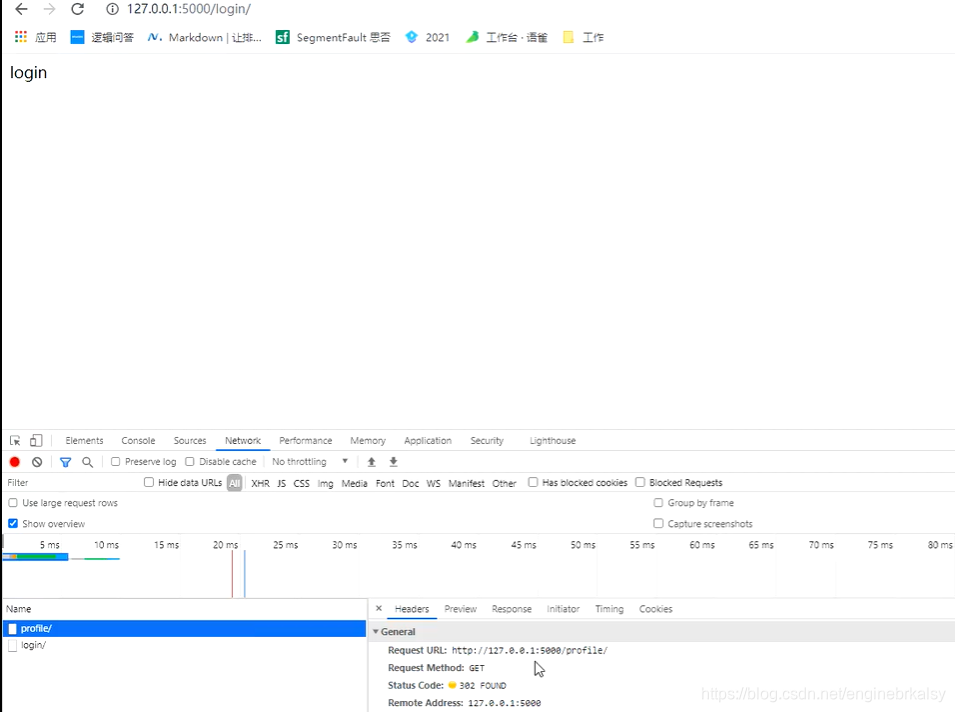Collapse the General headers section

coord(395,632)
